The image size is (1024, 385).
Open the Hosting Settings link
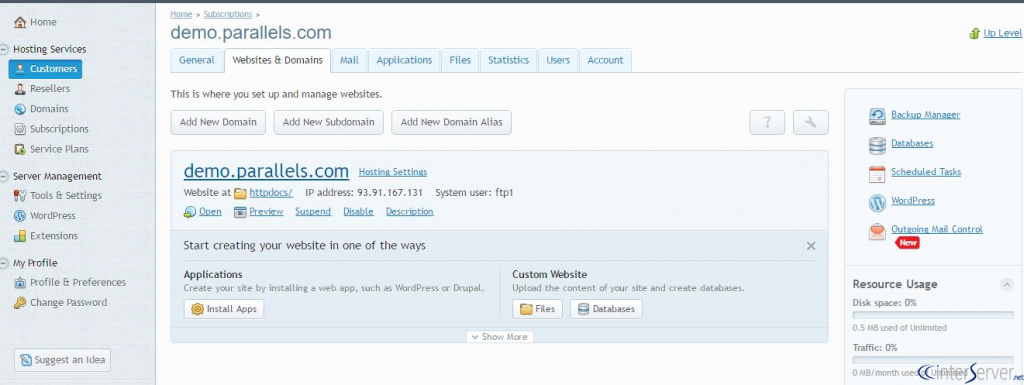click(x=392, y=172)
